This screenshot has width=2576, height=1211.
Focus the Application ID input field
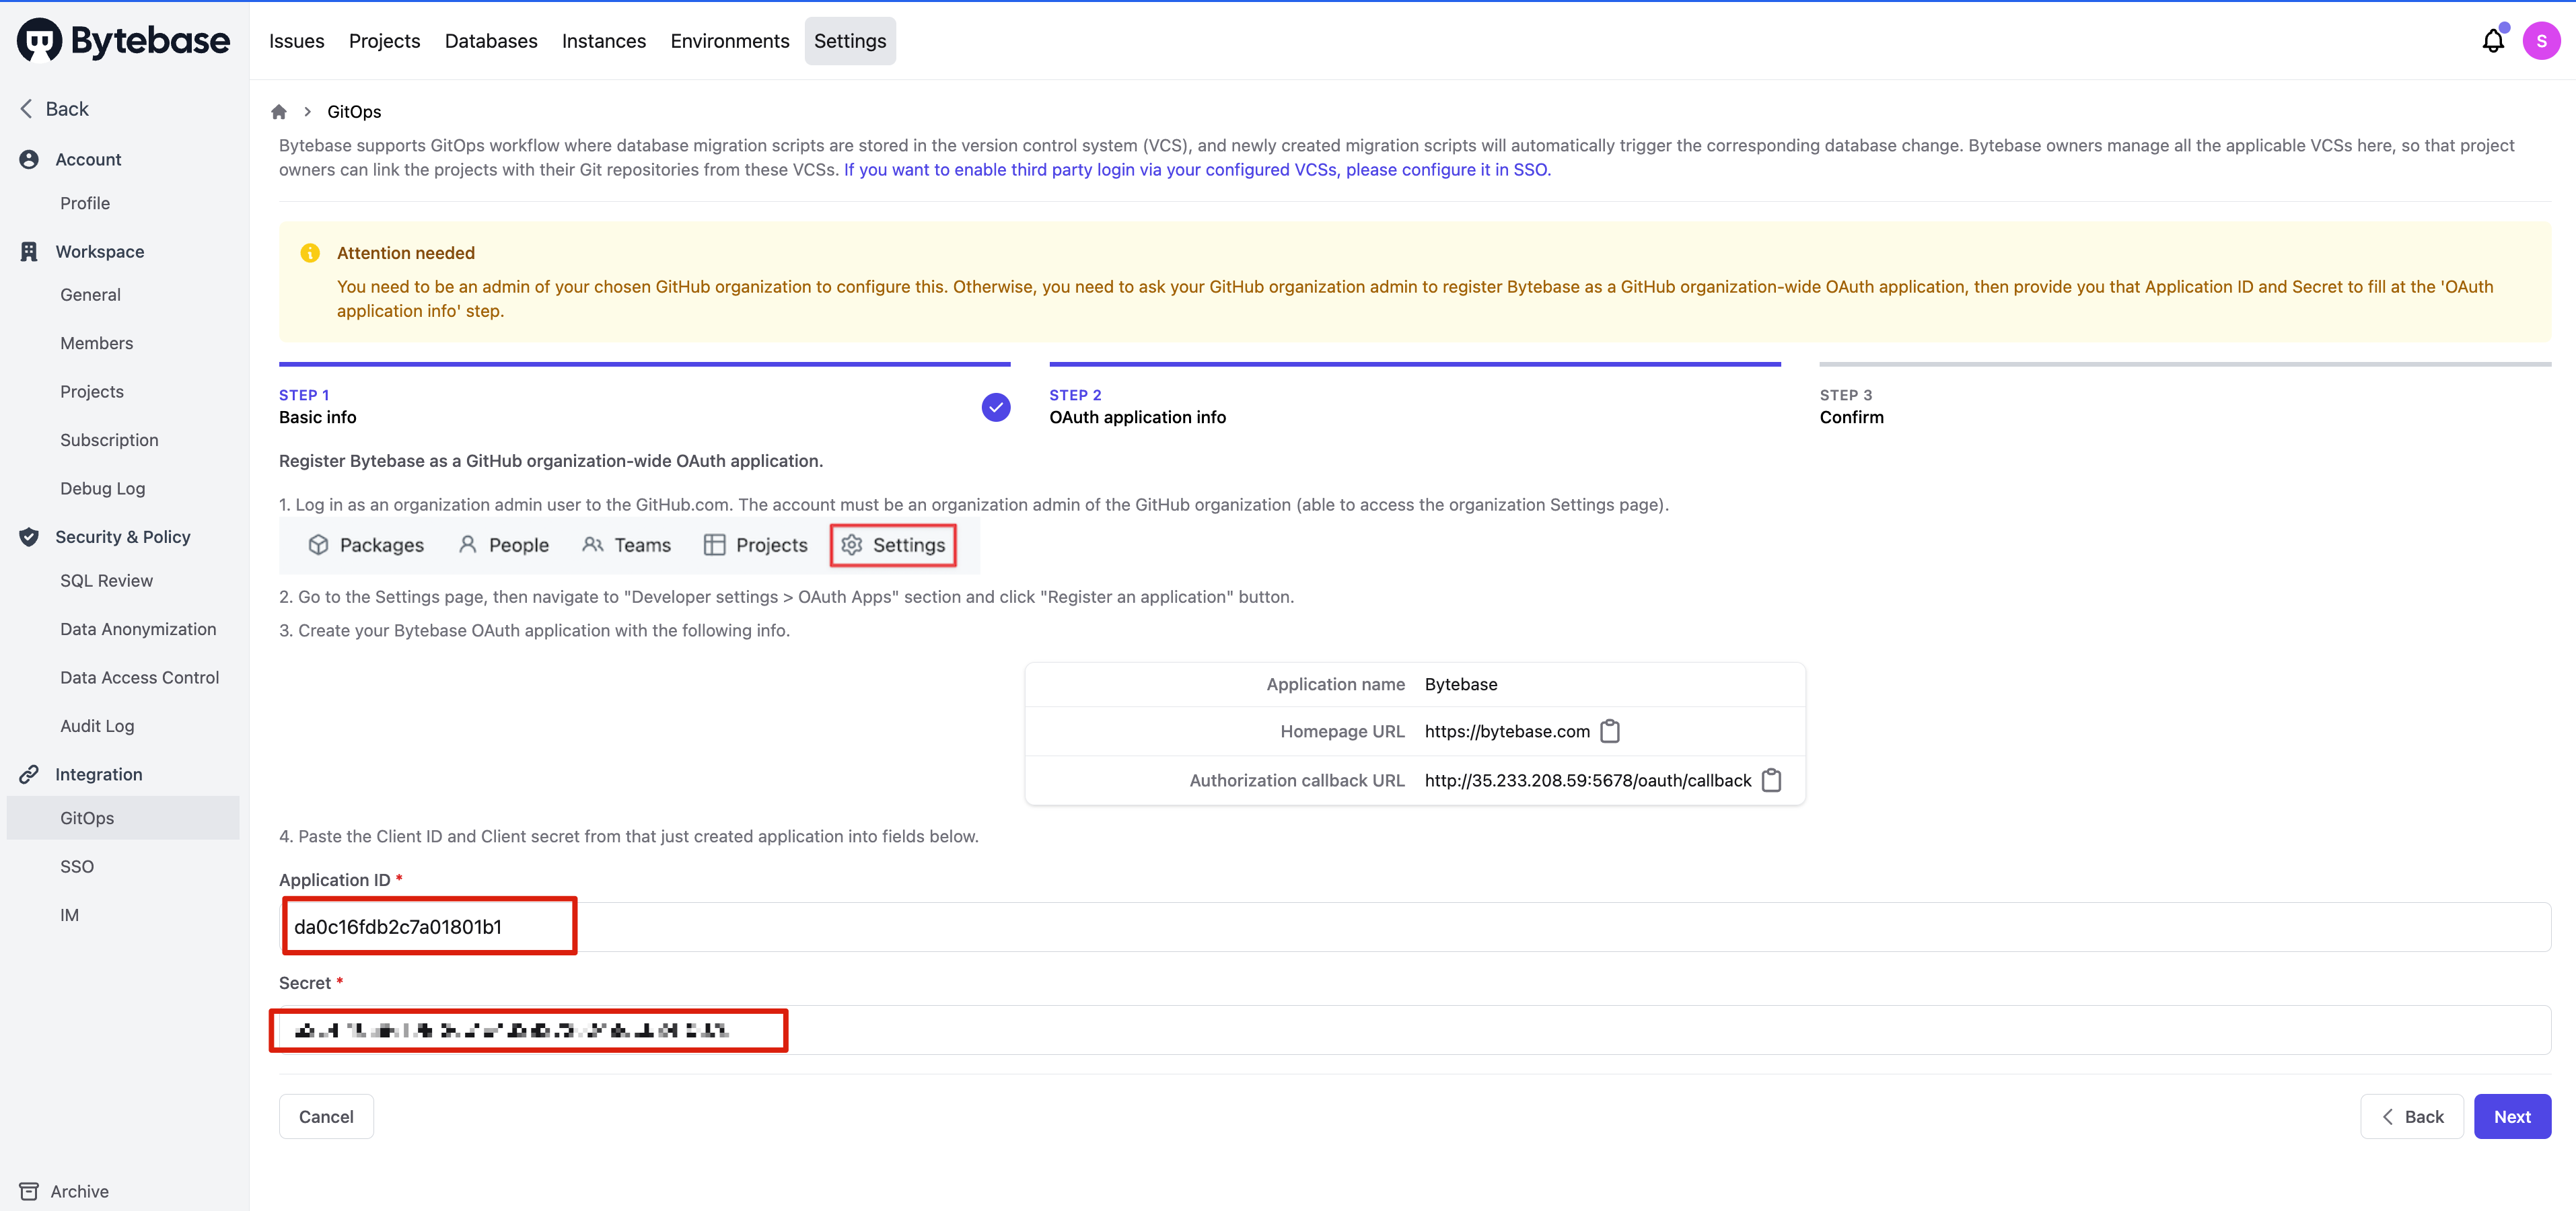1414,927
